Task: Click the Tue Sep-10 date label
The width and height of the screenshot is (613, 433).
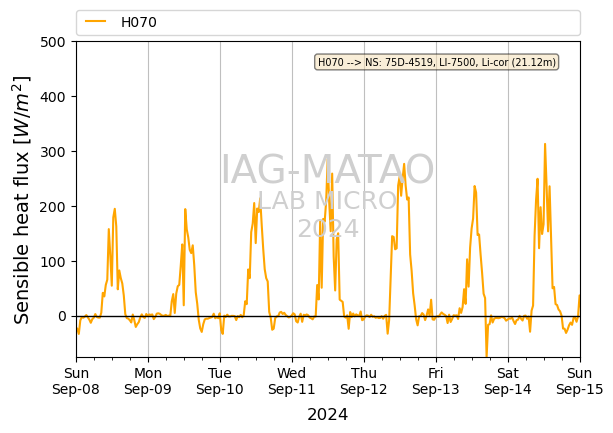Action: tap(220, 381)
